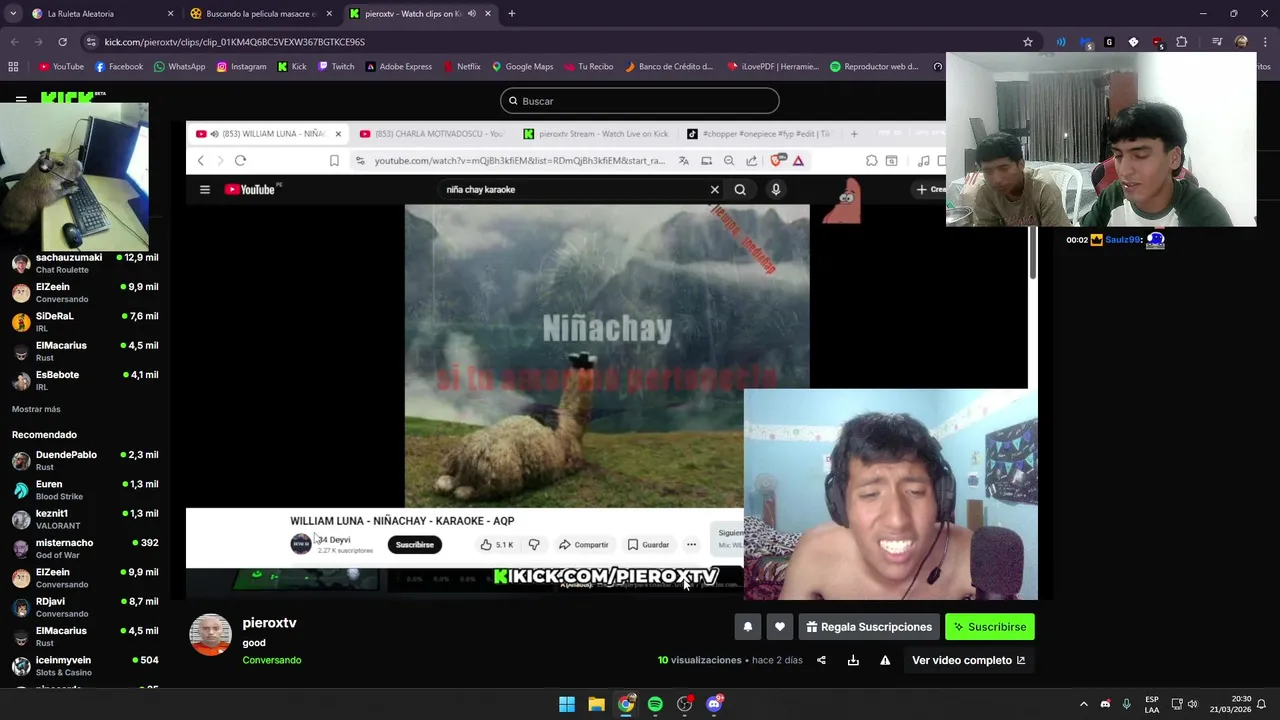Open the Conversando category link
Image resolution: width=1280 pixels, height=720 pixels.
coord(271,660)
